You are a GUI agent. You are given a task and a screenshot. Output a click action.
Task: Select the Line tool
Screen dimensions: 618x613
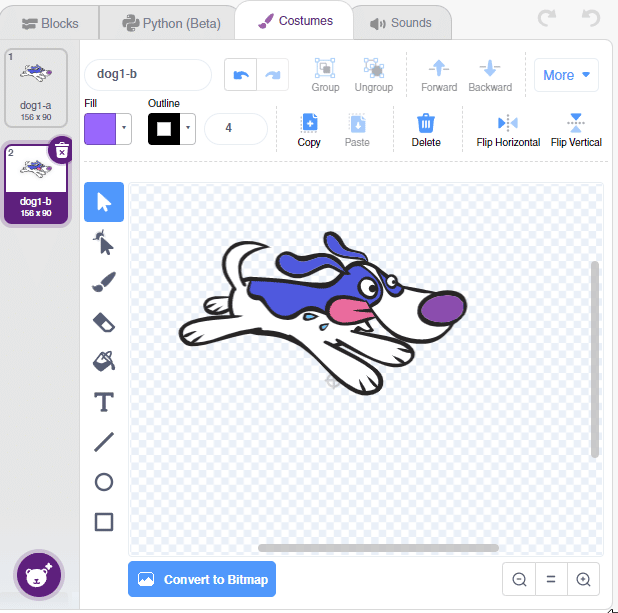coord(104,442)
